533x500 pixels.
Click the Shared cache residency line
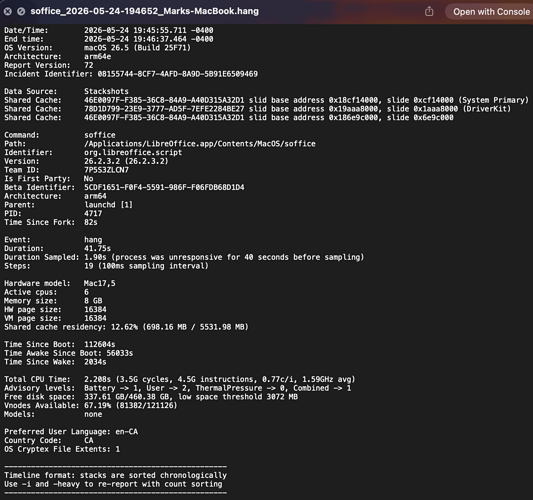tap(126, 327)
